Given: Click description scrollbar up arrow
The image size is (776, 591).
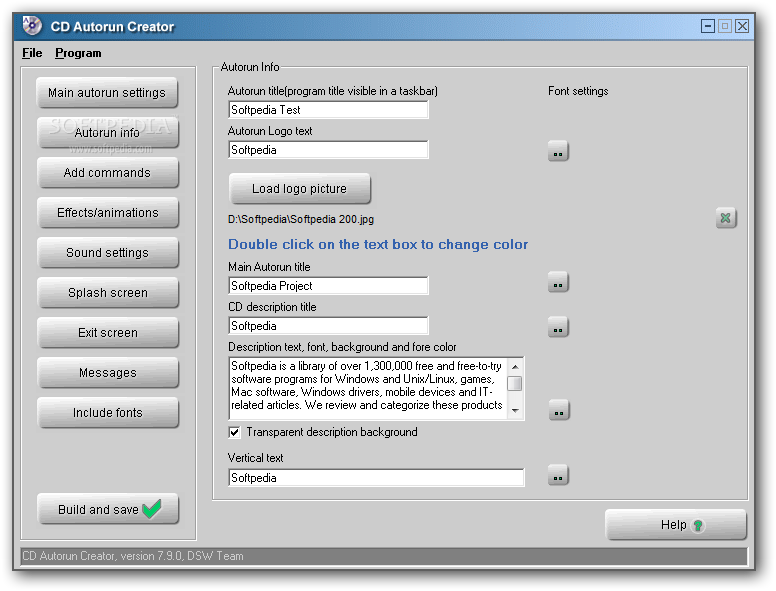Looking at the screenshot, I should (515, 367).
